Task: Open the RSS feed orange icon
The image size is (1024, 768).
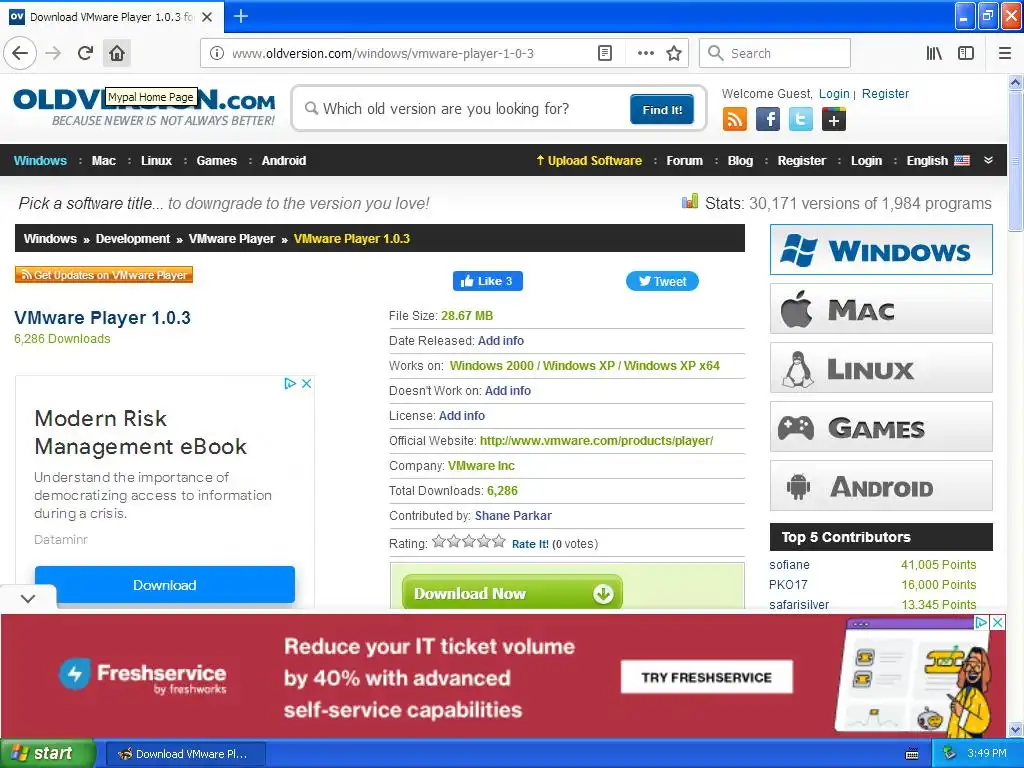Action: pyautogui.click(x=735, y=120)
